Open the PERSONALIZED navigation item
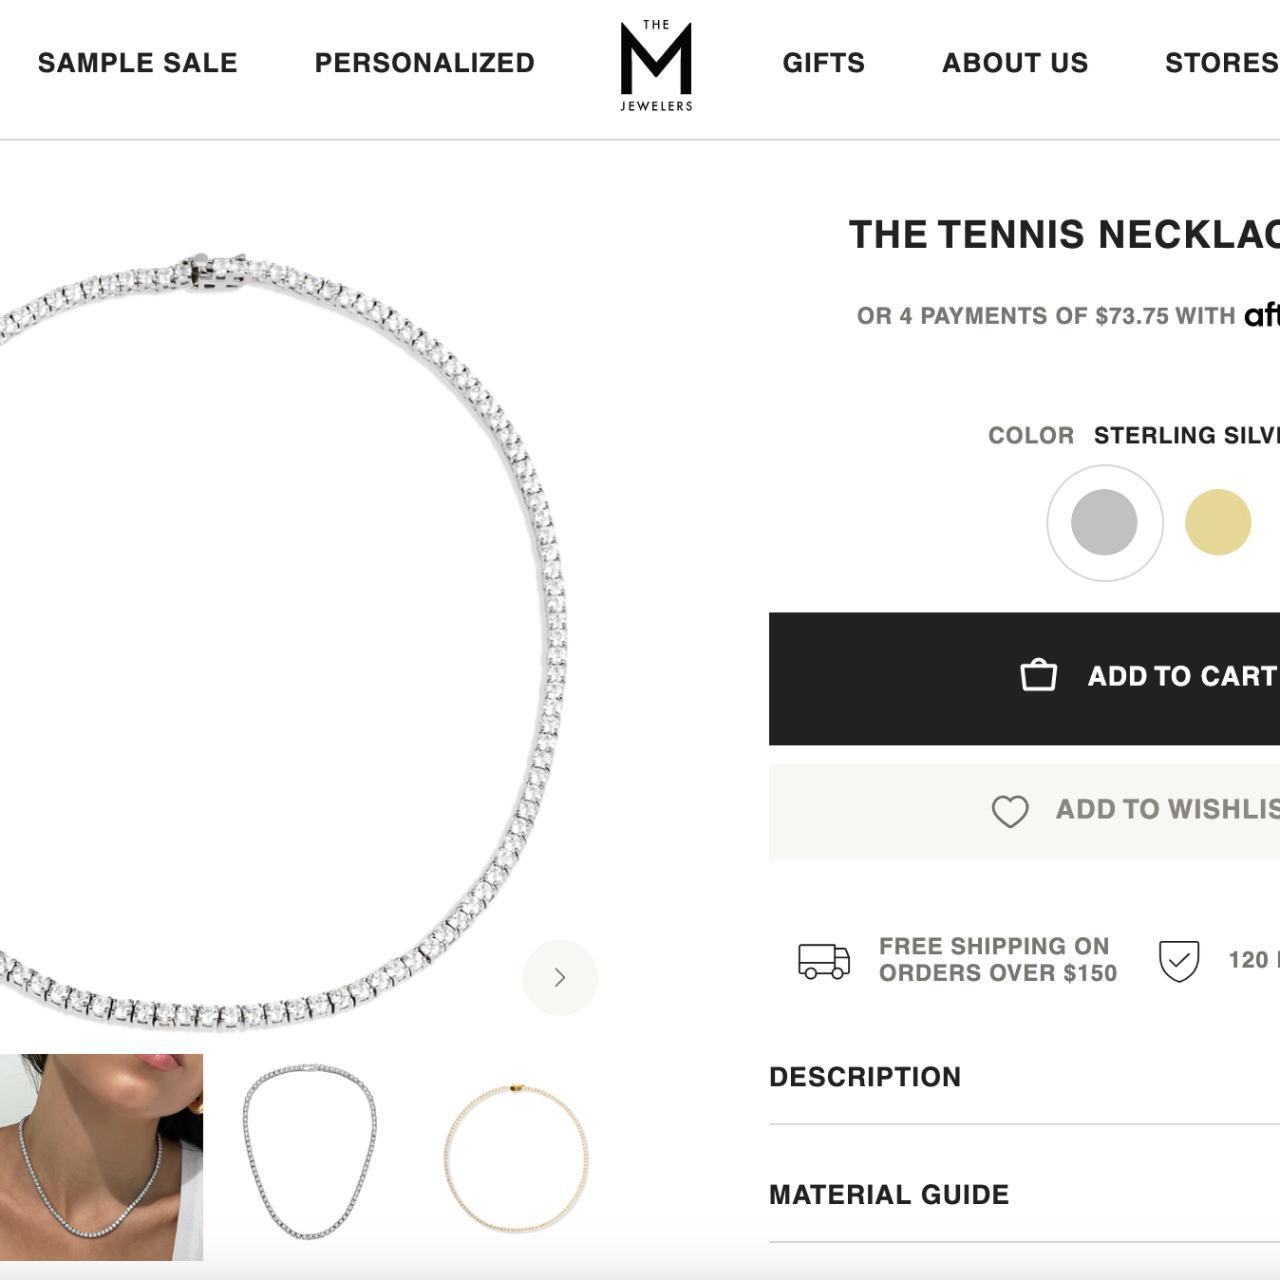Viewport: 1280px width, 1280px height. click(x=424, y=62)
